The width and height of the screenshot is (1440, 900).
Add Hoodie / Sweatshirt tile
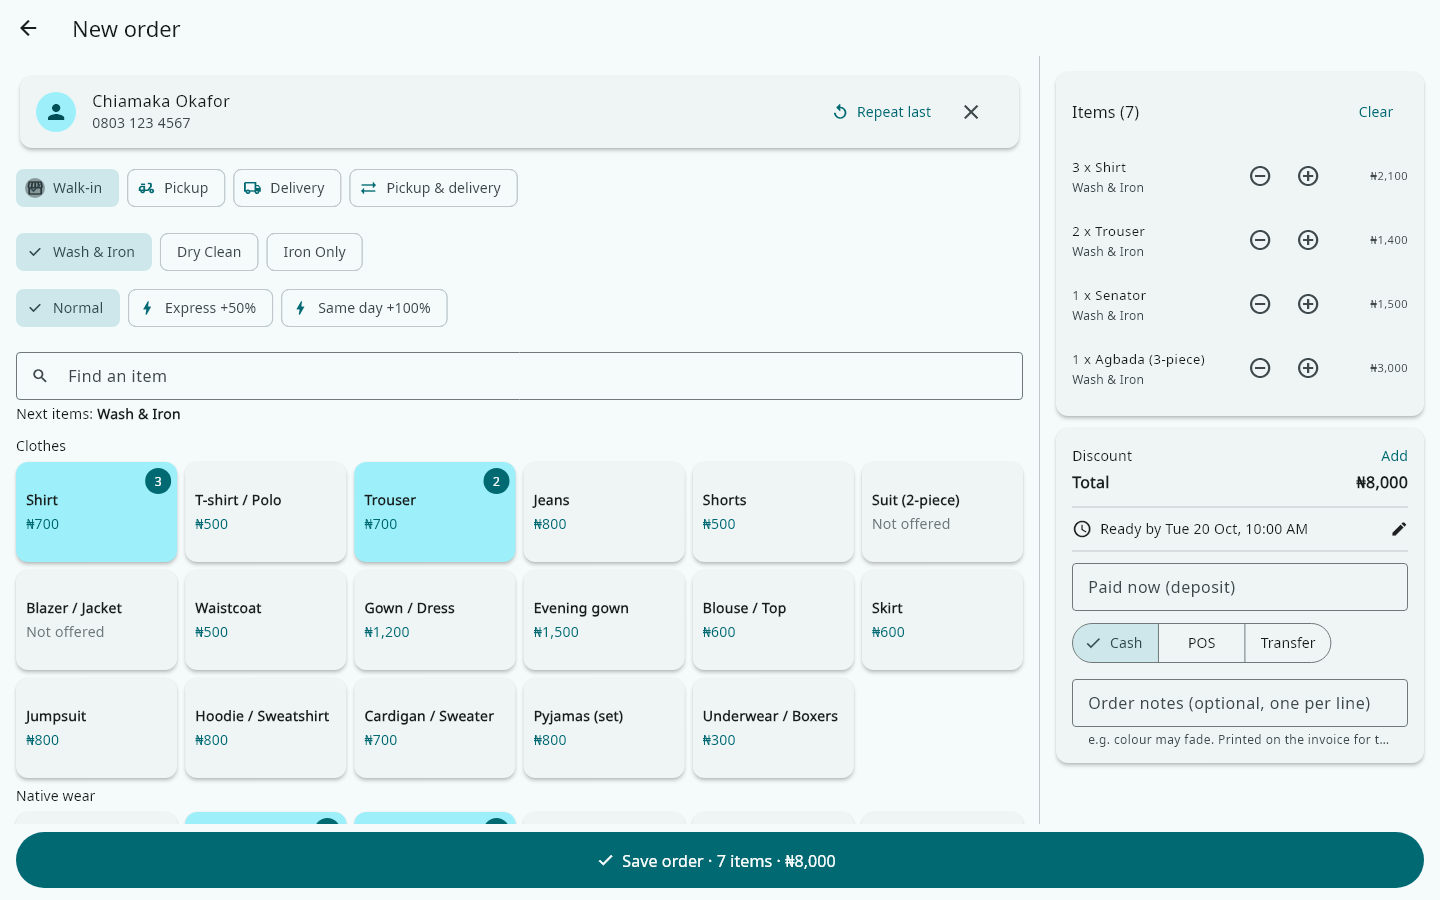(266, 728)
